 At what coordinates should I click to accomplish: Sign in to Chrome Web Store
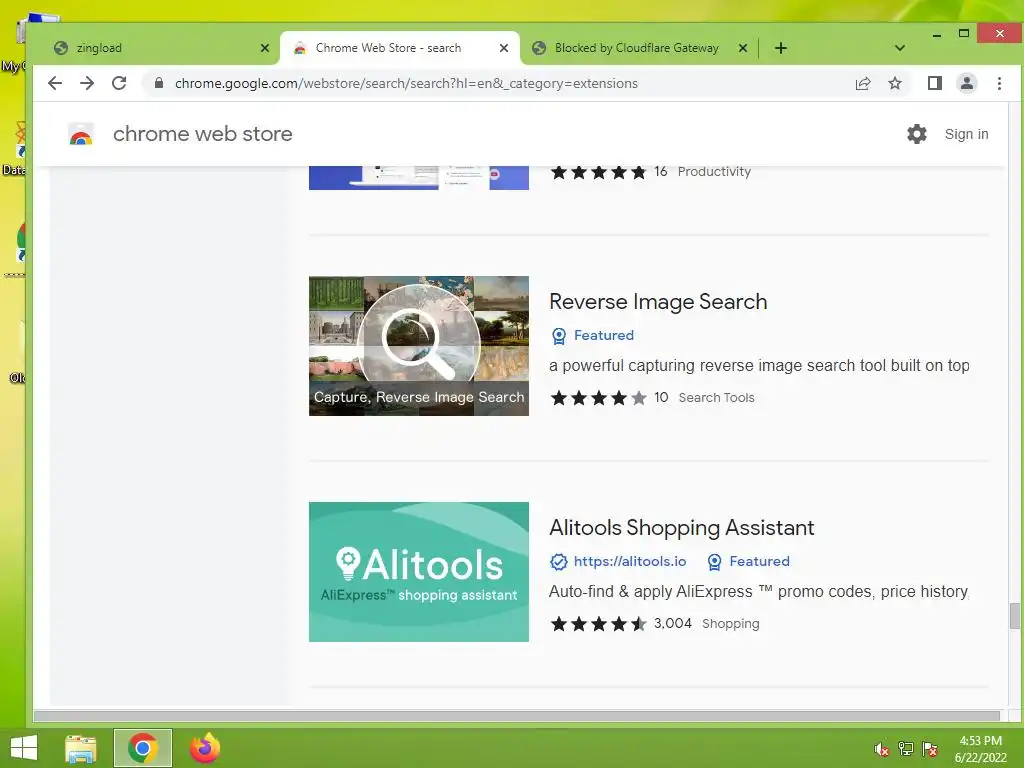[966, 134]
